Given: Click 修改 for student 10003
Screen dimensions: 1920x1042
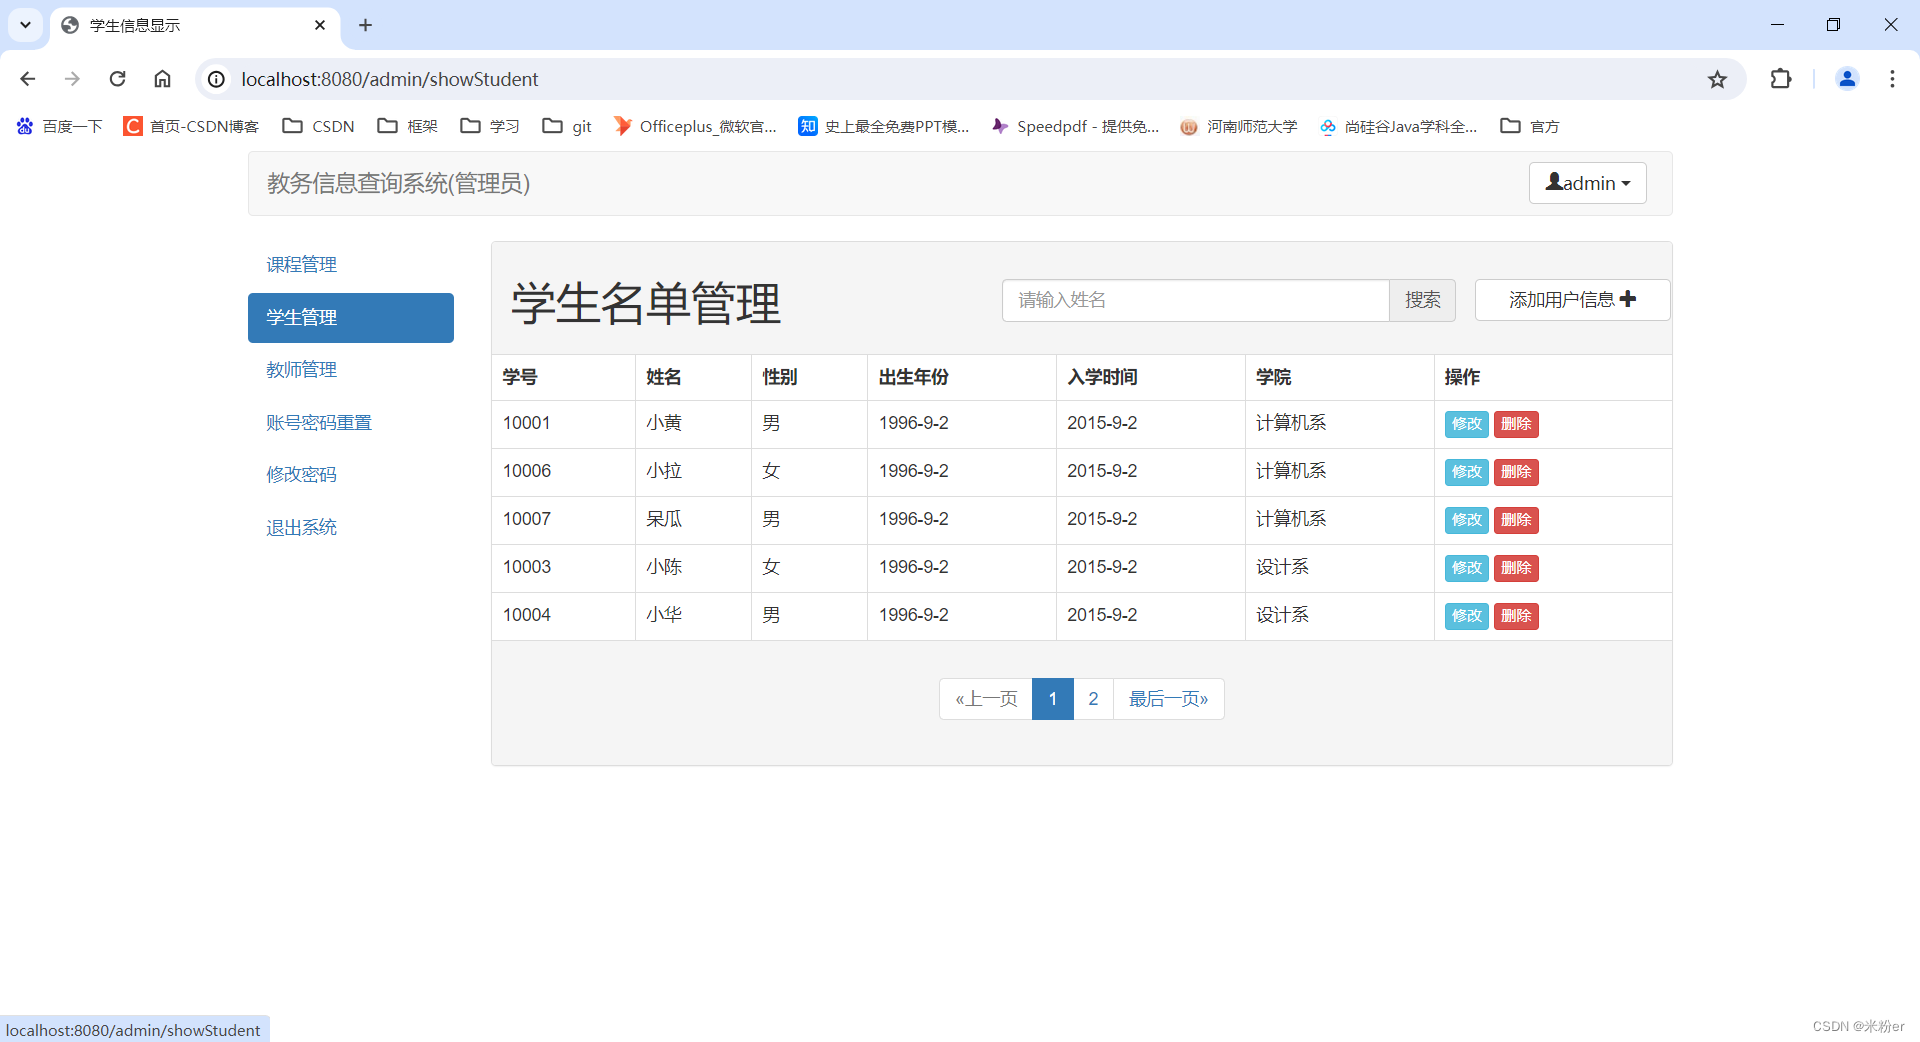Looking at the screenshot, I should tap(1467, 568).
